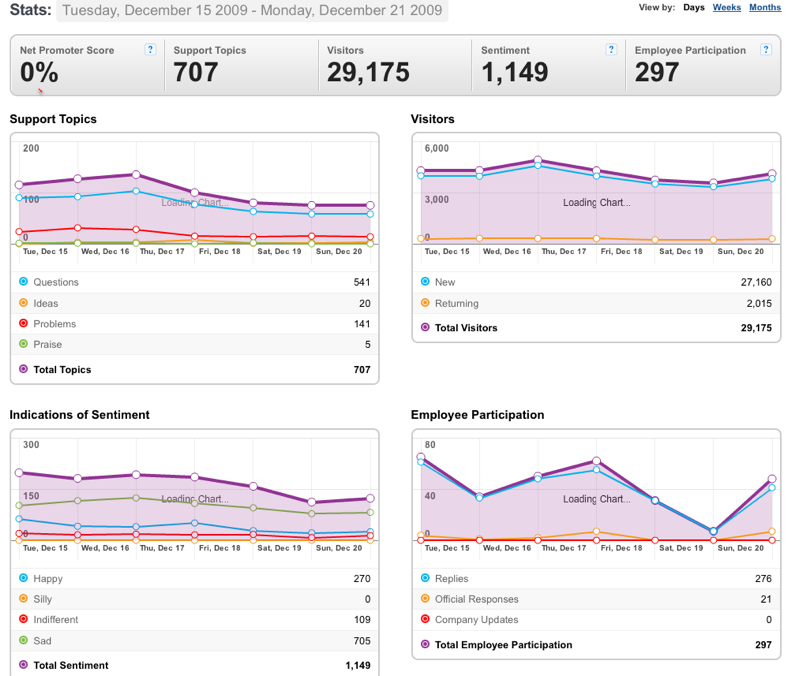Switch the view to Months
The image size is (803, 676).
point(765,7)
